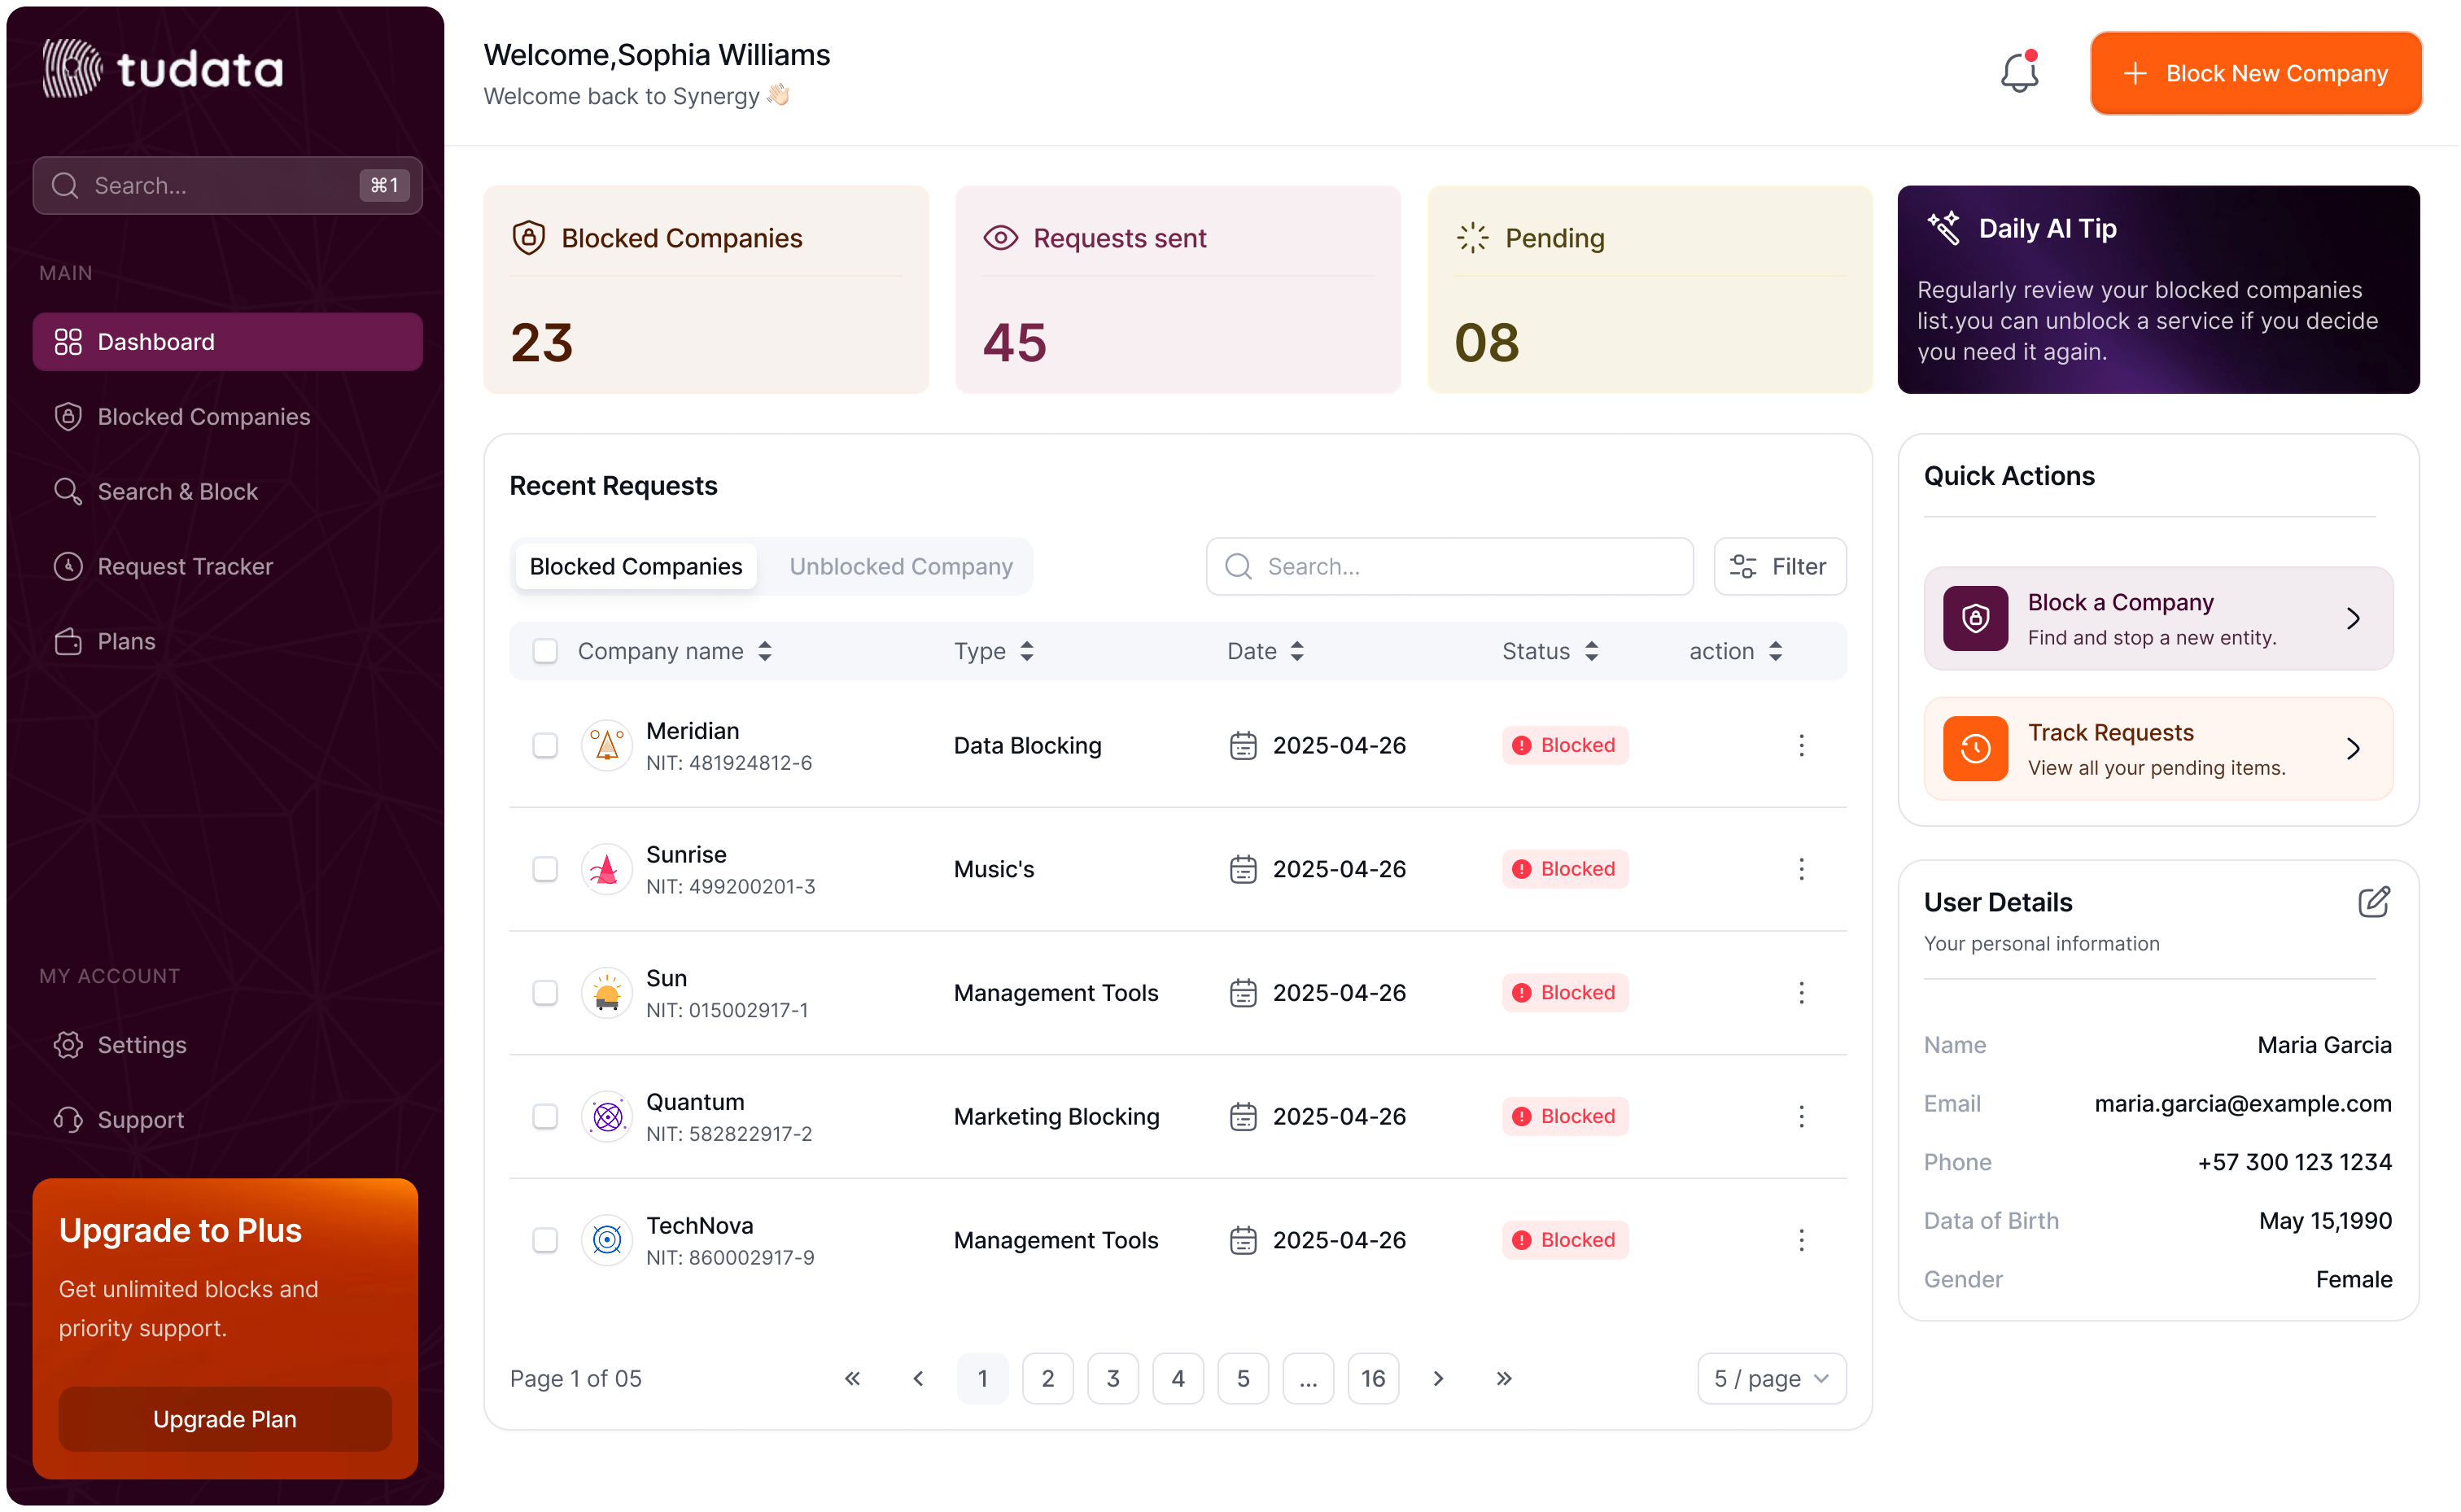Viewport: 2461px width, 1512px height.
Task: Open the Request Tracker sidebar item
Action: pyautogui.click(x=184, y=566)
